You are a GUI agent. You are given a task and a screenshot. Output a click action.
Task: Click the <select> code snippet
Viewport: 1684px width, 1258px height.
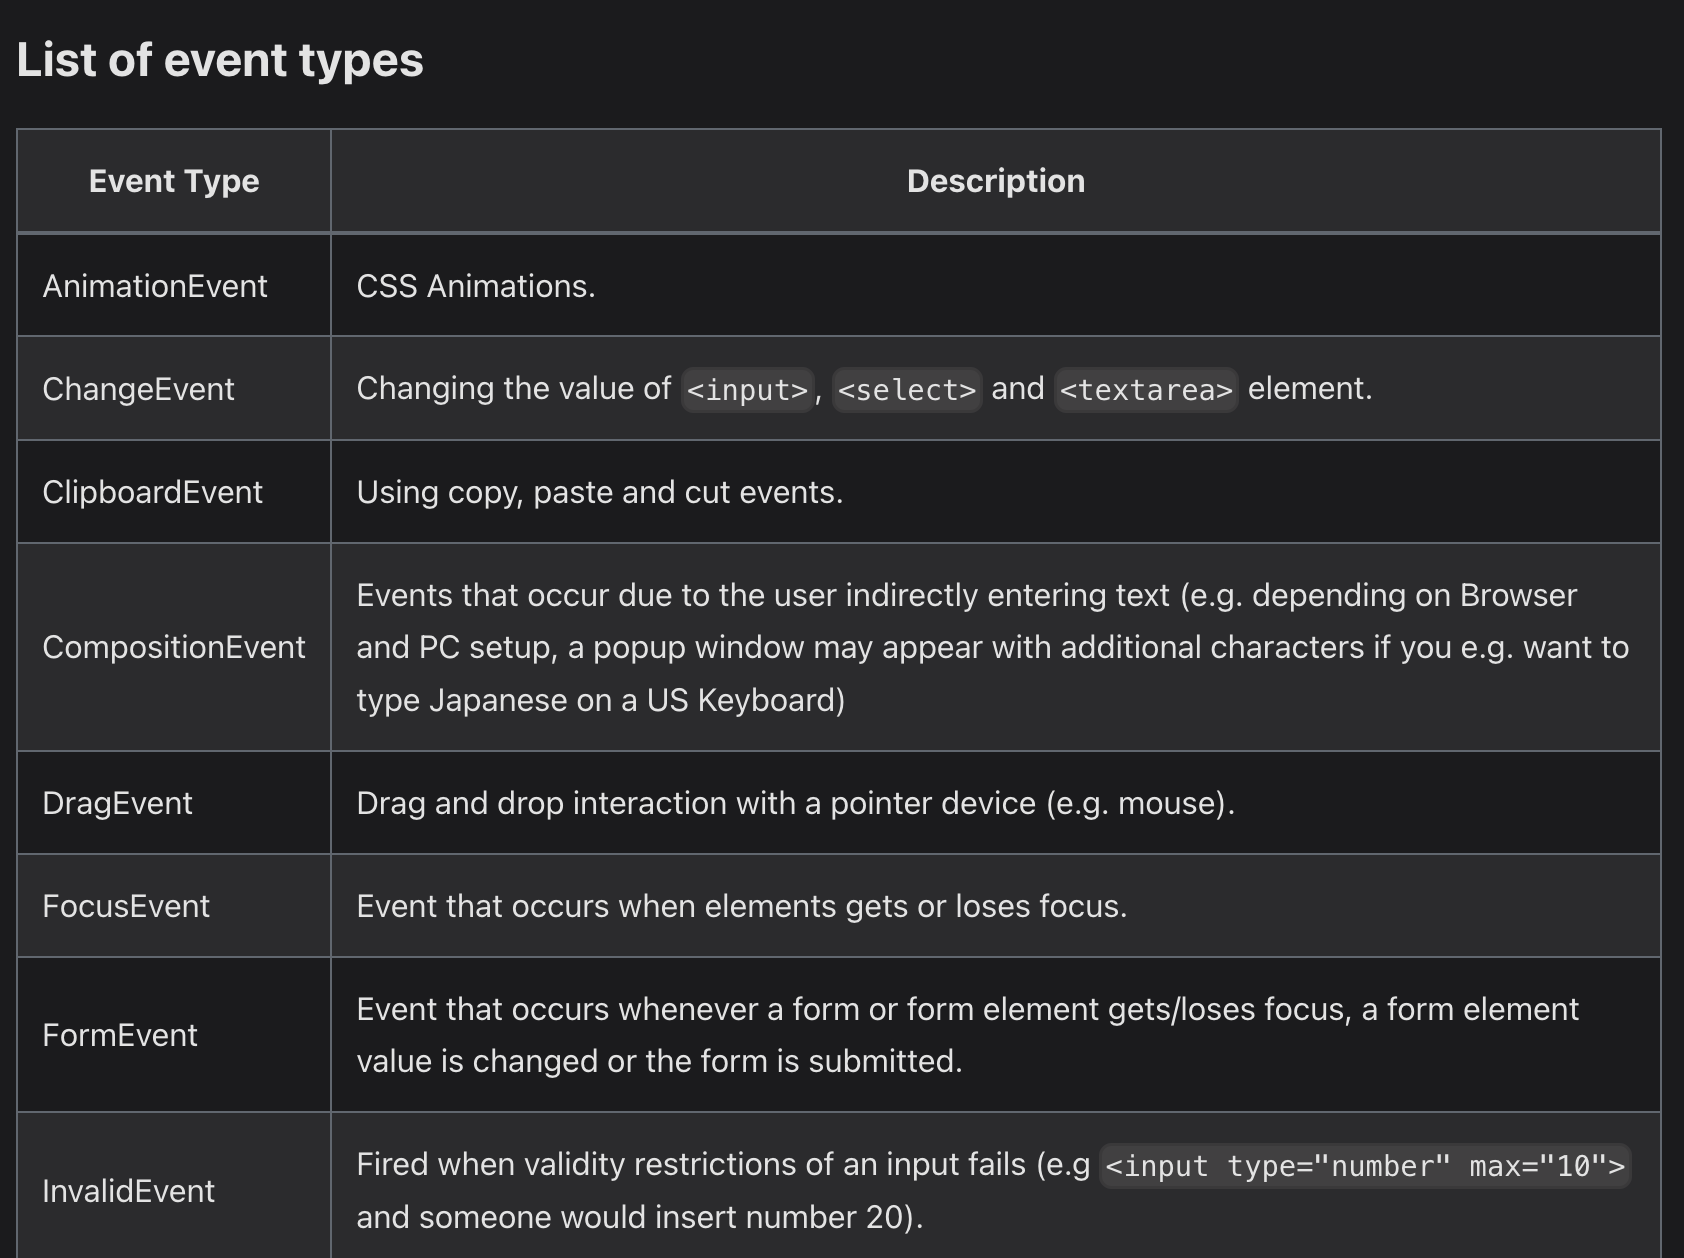pyautogui.click(x=907, y=389)
